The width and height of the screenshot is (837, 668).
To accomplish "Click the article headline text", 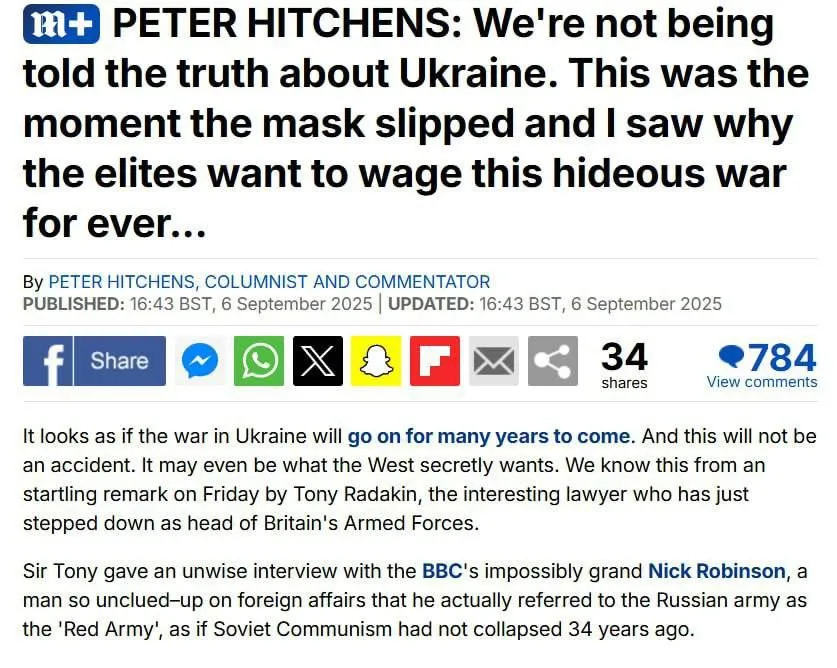I will pyautogui.click(x=416, y=123).
